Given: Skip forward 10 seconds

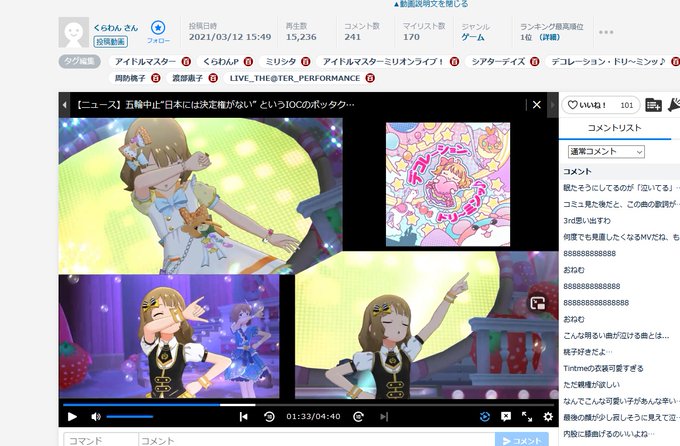Looking at the screenshot, I should pos(358,417).
